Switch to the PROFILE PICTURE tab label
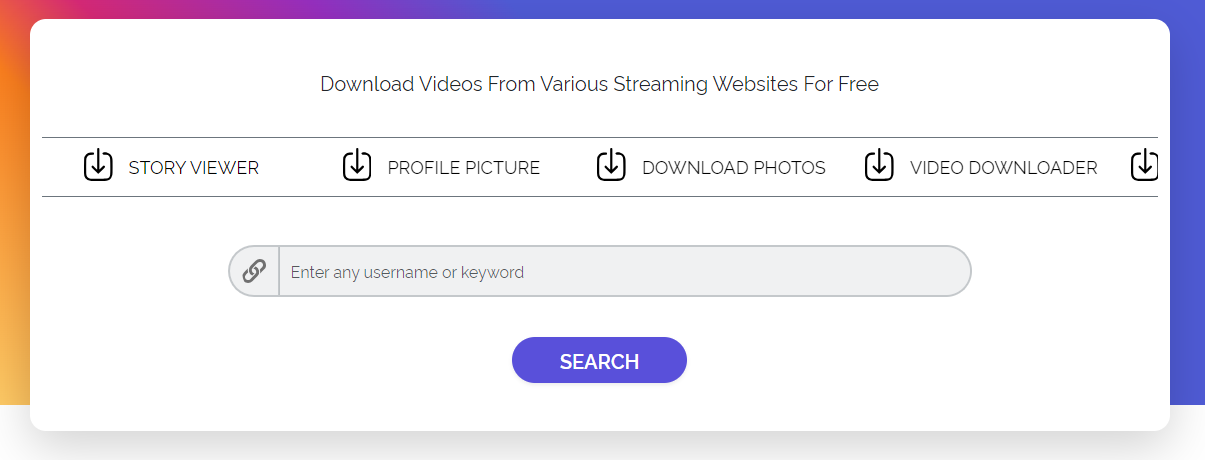Image resolution: width=1205 pixels, height=460 pixels. pos(464,168)
